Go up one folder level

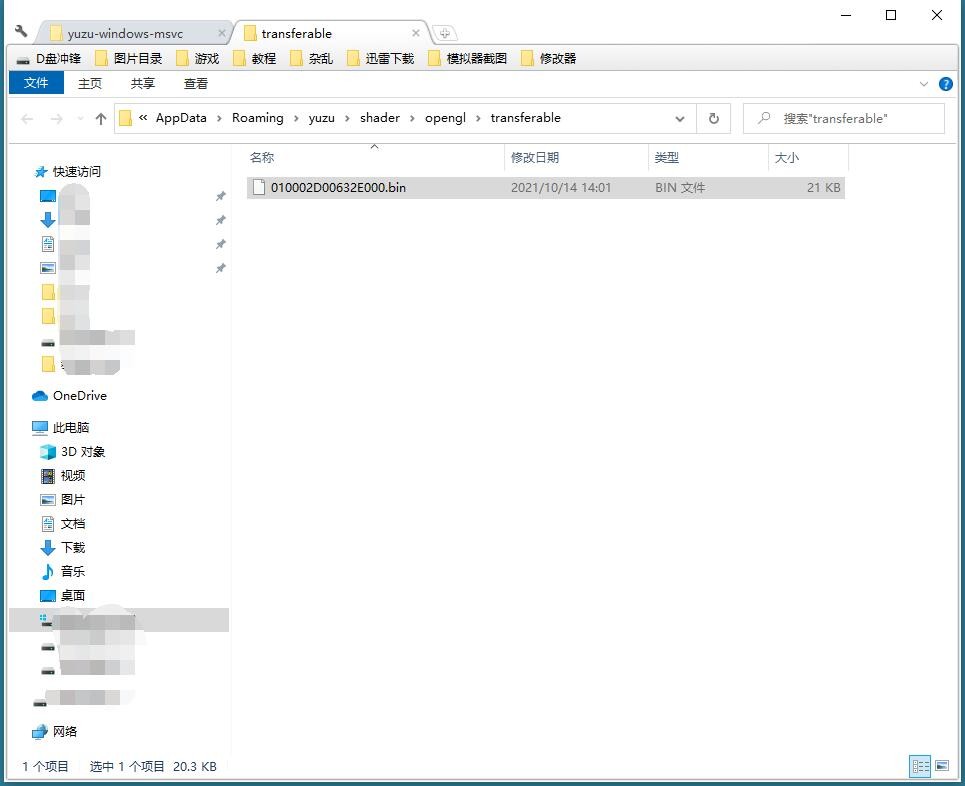pyautogui.click(x=101, y=119)
